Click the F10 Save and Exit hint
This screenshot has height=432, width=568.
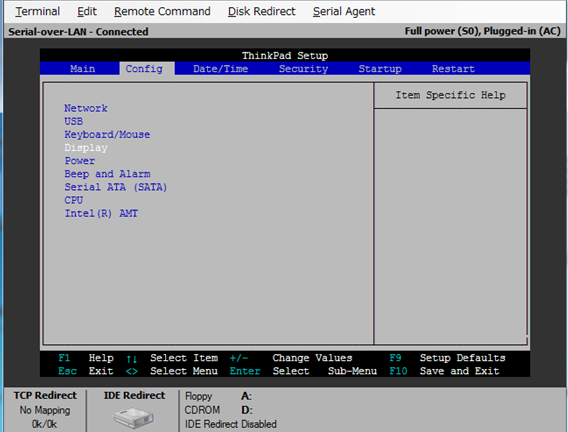444,371
